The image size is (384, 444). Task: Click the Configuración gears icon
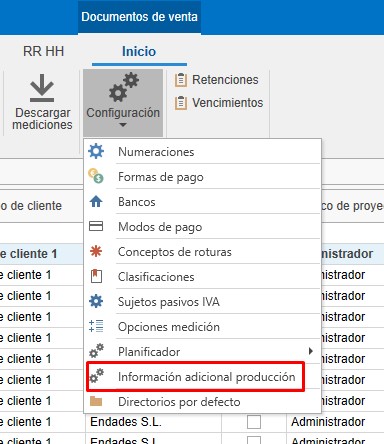point(124,87)
